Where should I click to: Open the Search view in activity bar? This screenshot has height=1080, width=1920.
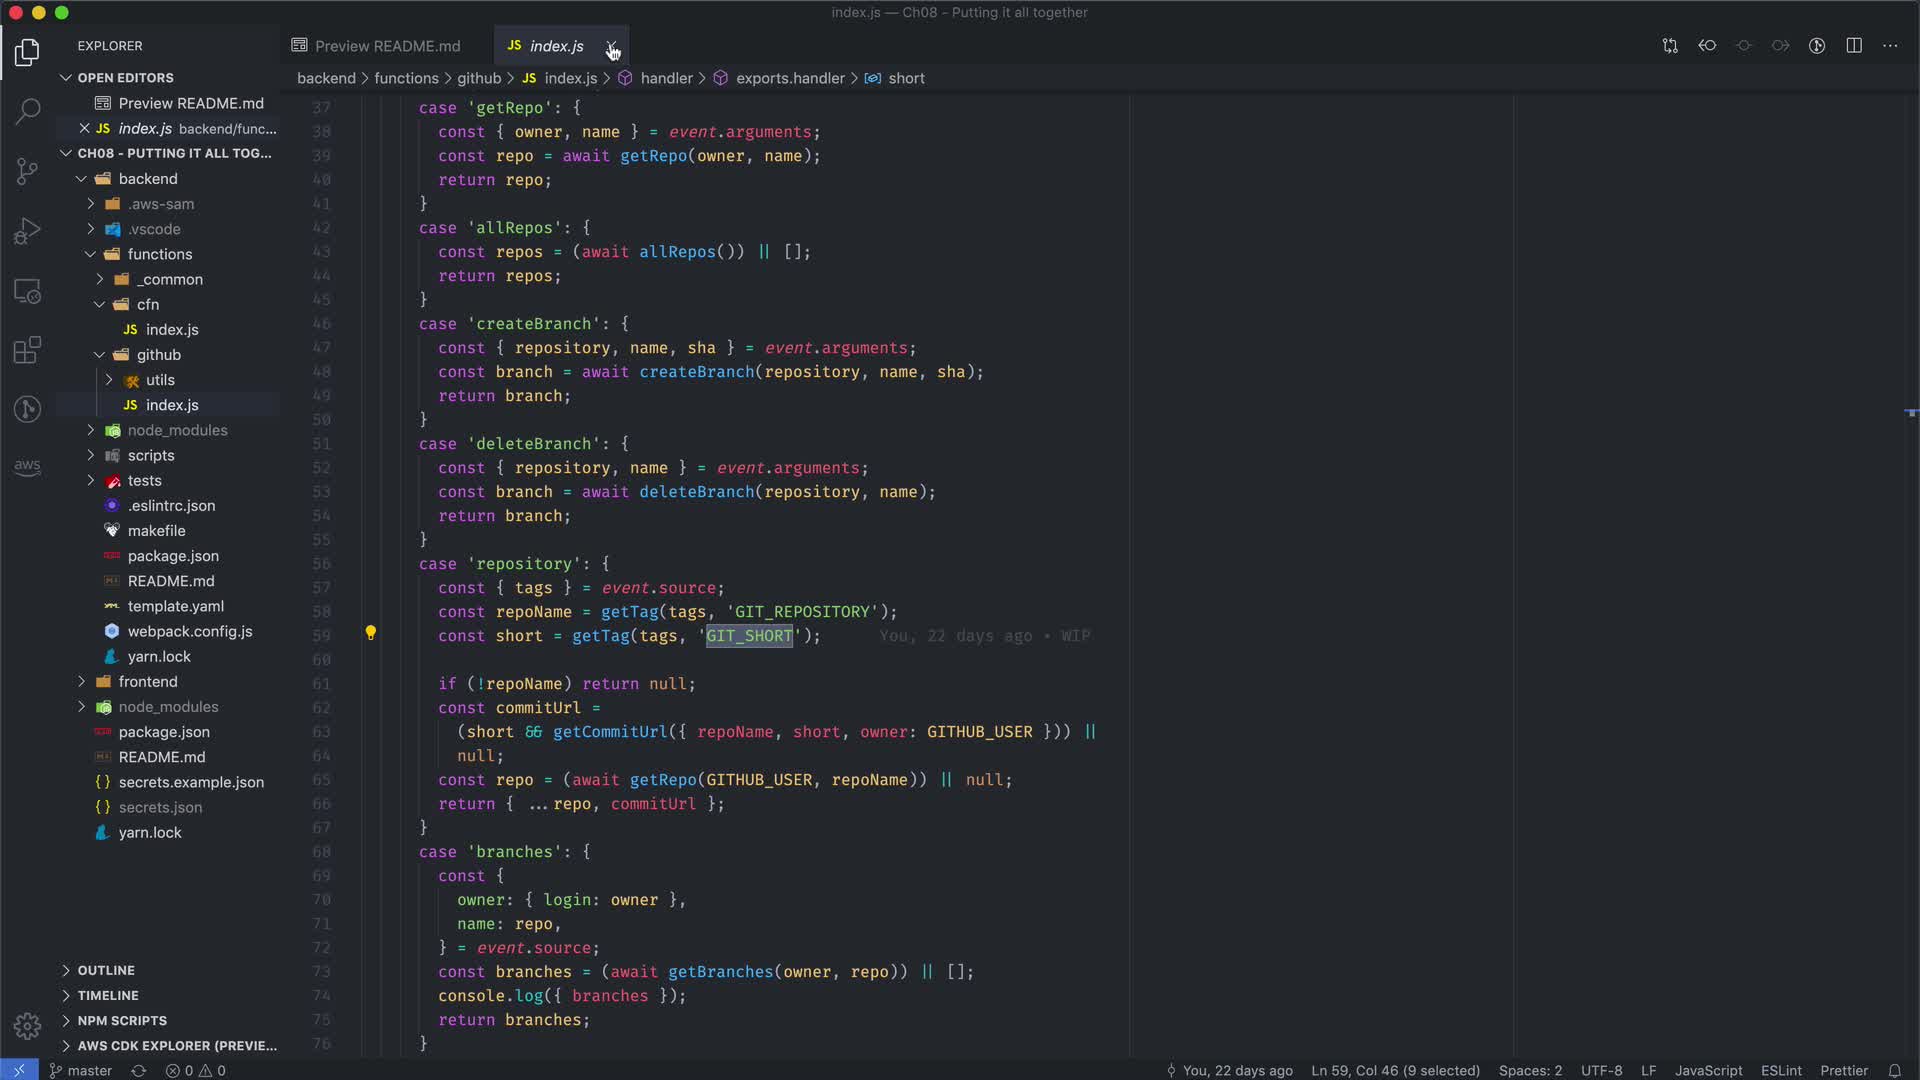point(28,111)
